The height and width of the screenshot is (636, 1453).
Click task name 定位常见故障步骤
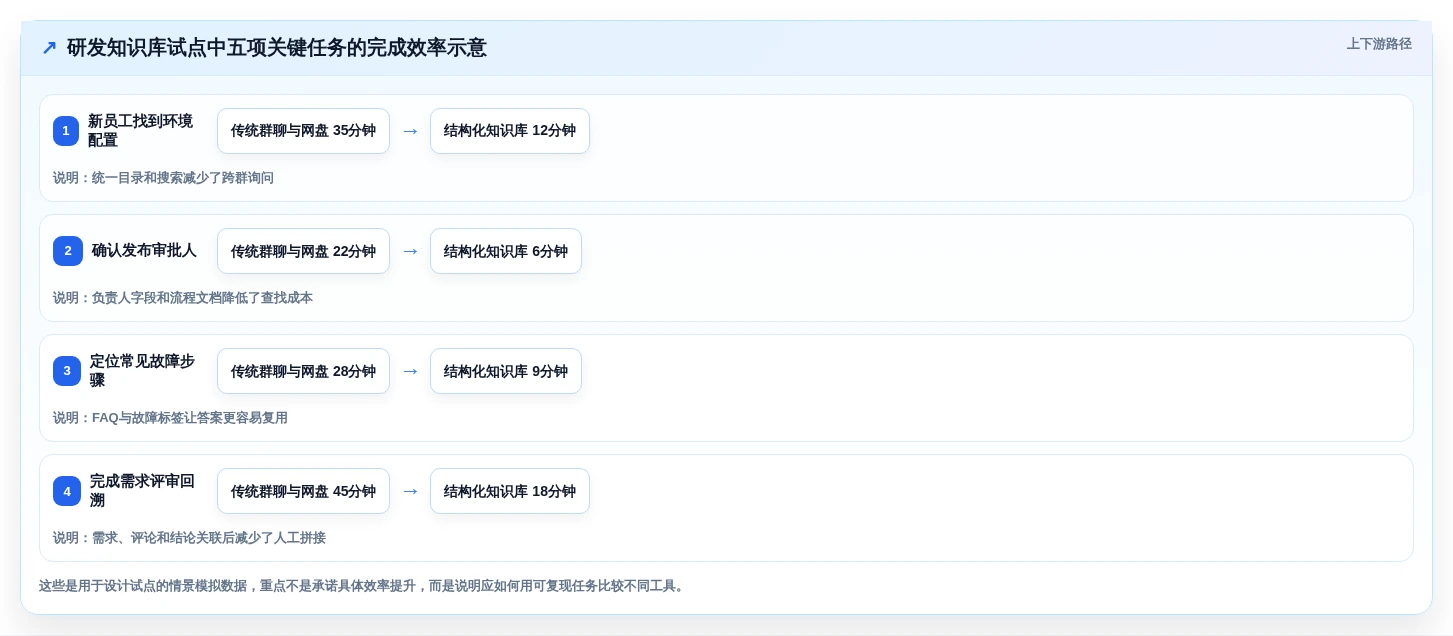point(142,371)
